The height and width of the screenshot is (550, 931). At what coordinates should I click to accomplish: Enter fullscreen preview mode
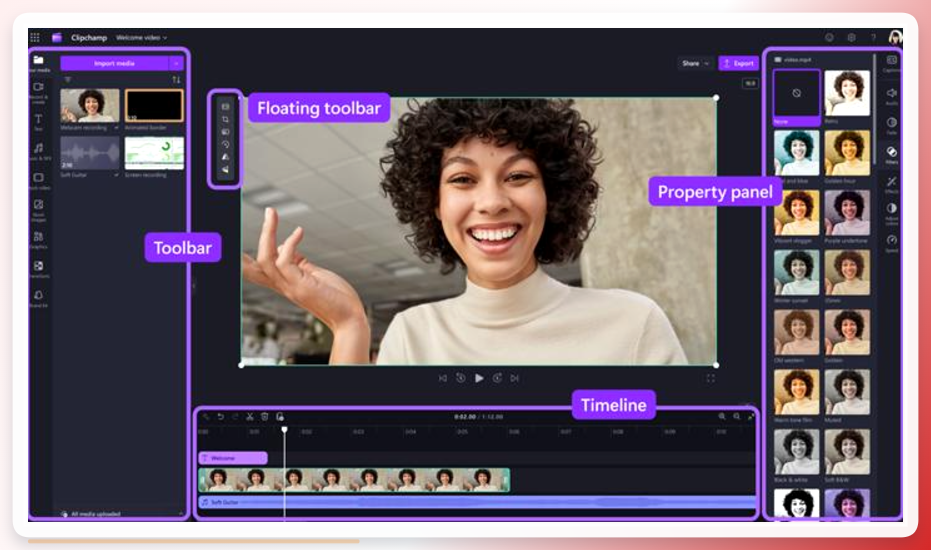coord(711,378)
